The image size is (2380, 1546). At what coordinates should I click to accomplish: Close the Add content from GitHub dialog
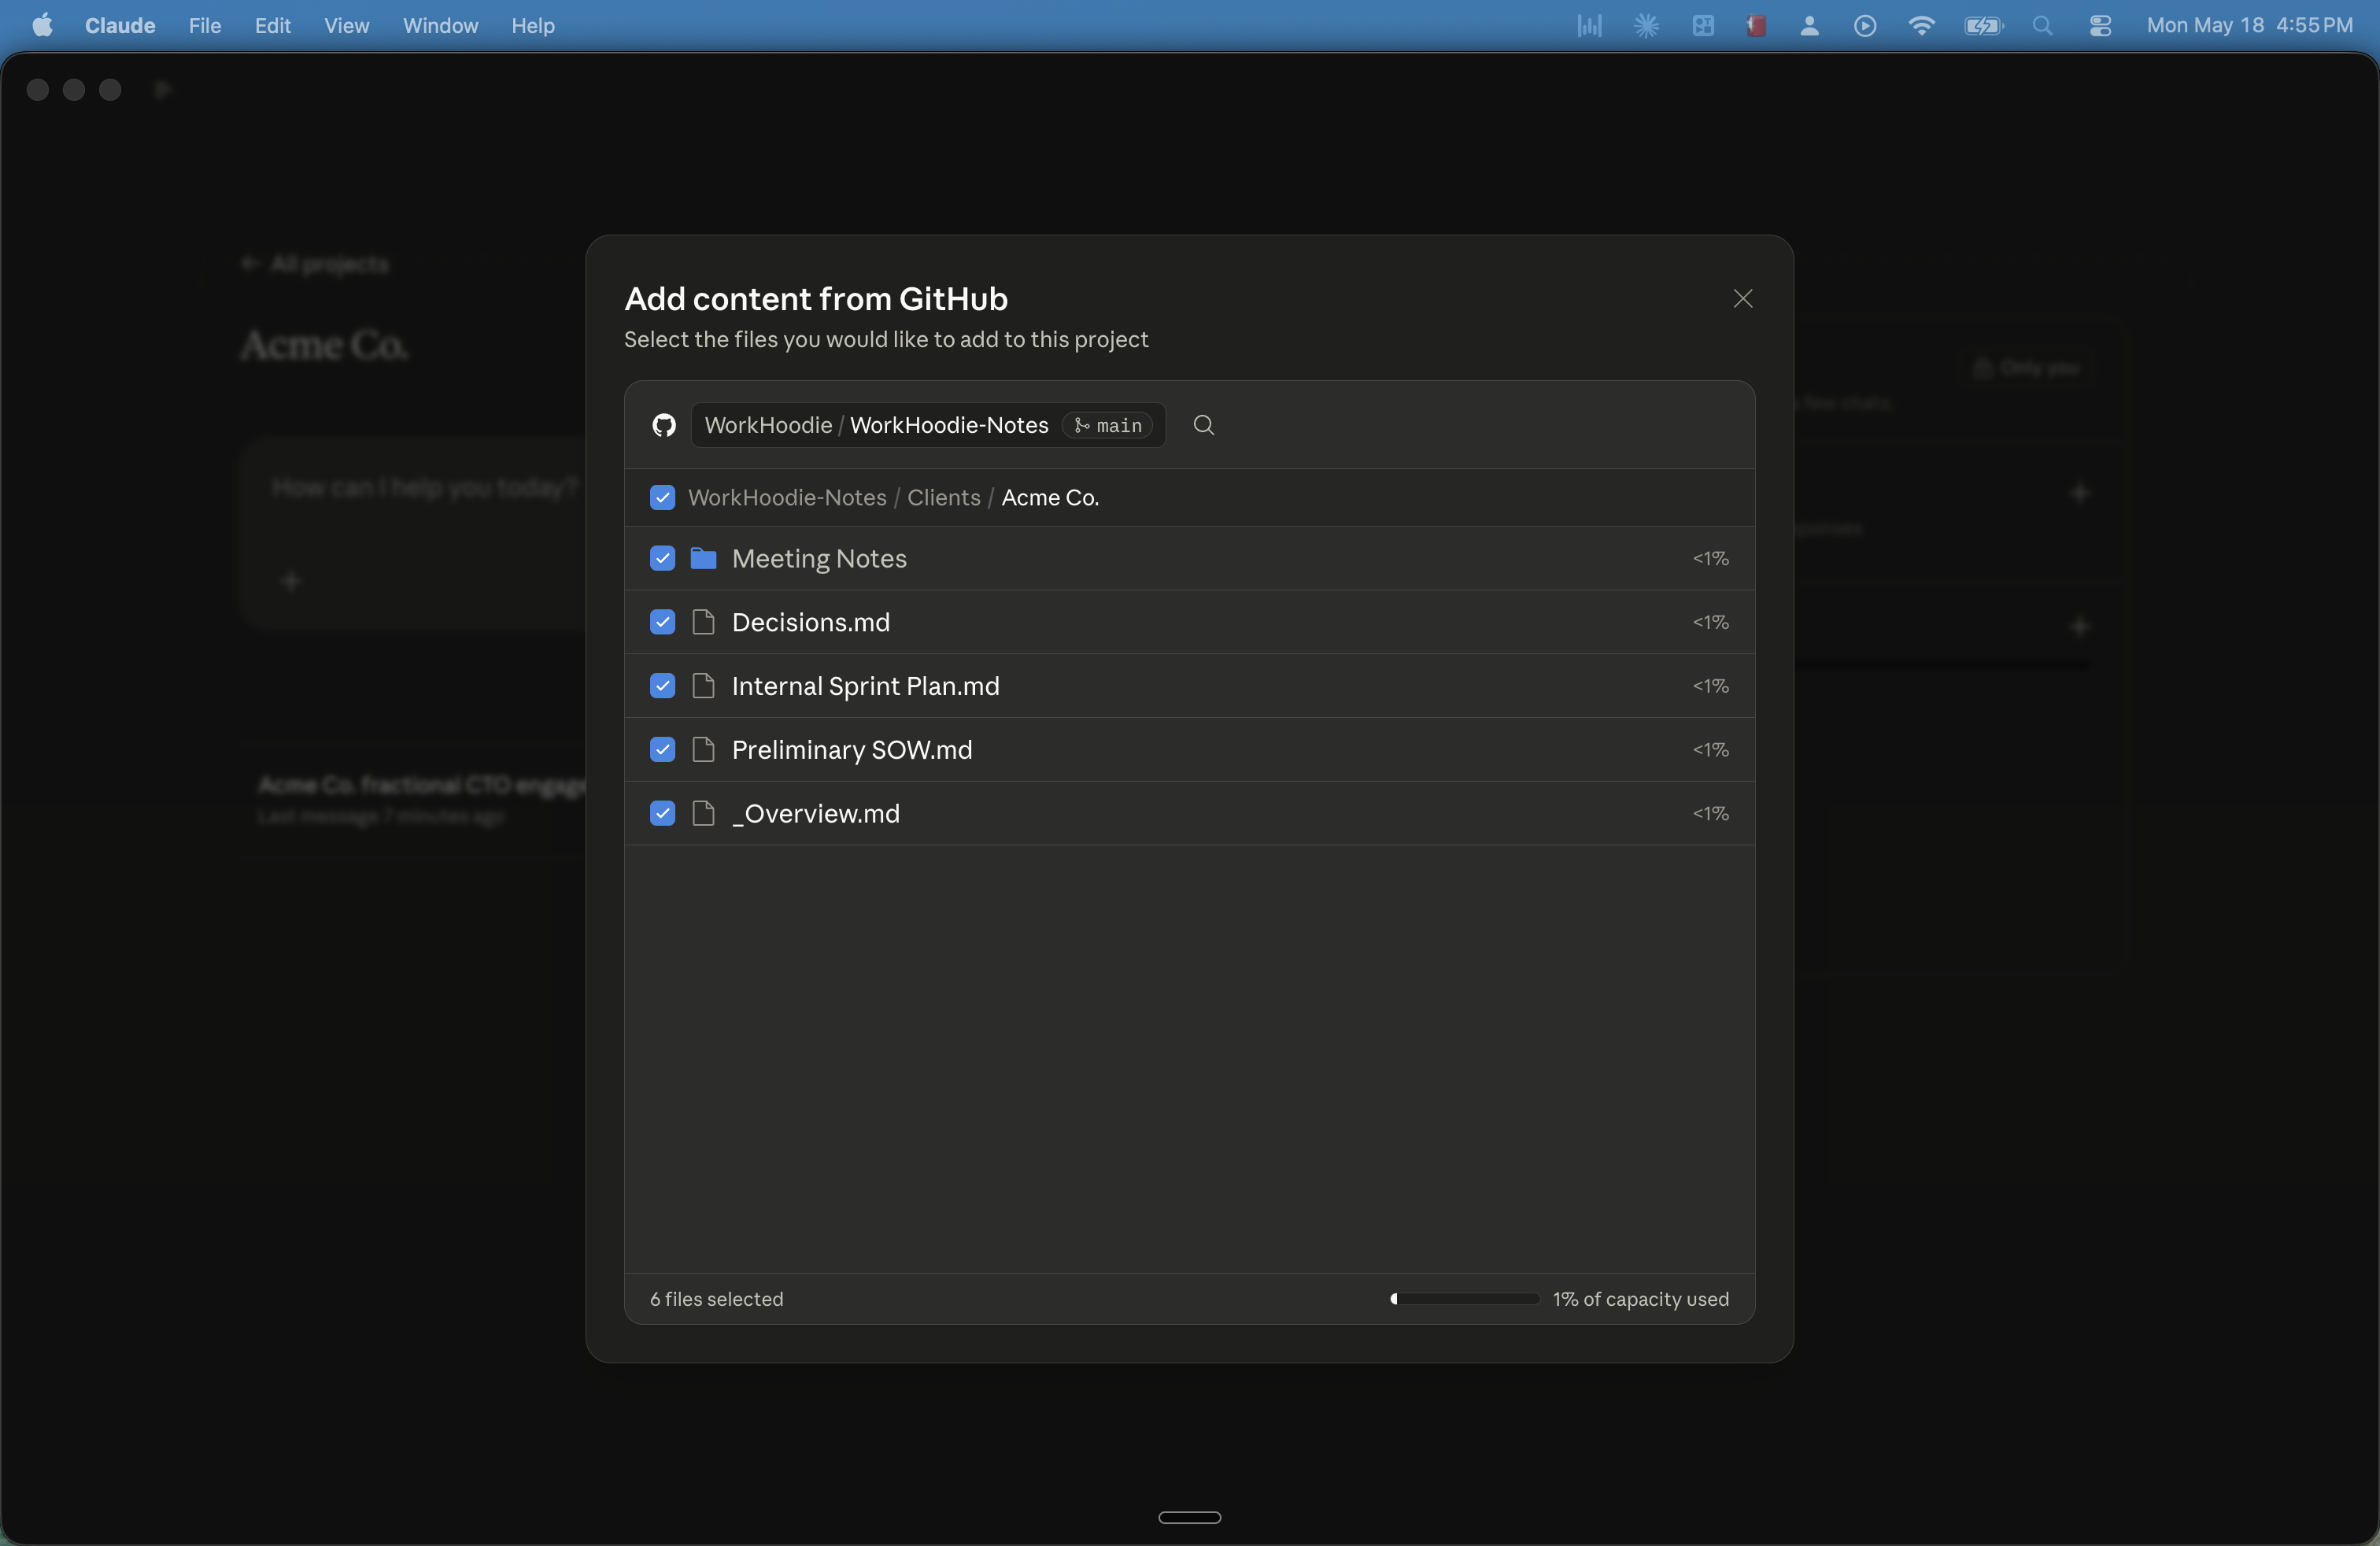pyautogui.click(x=1743, y=298)
